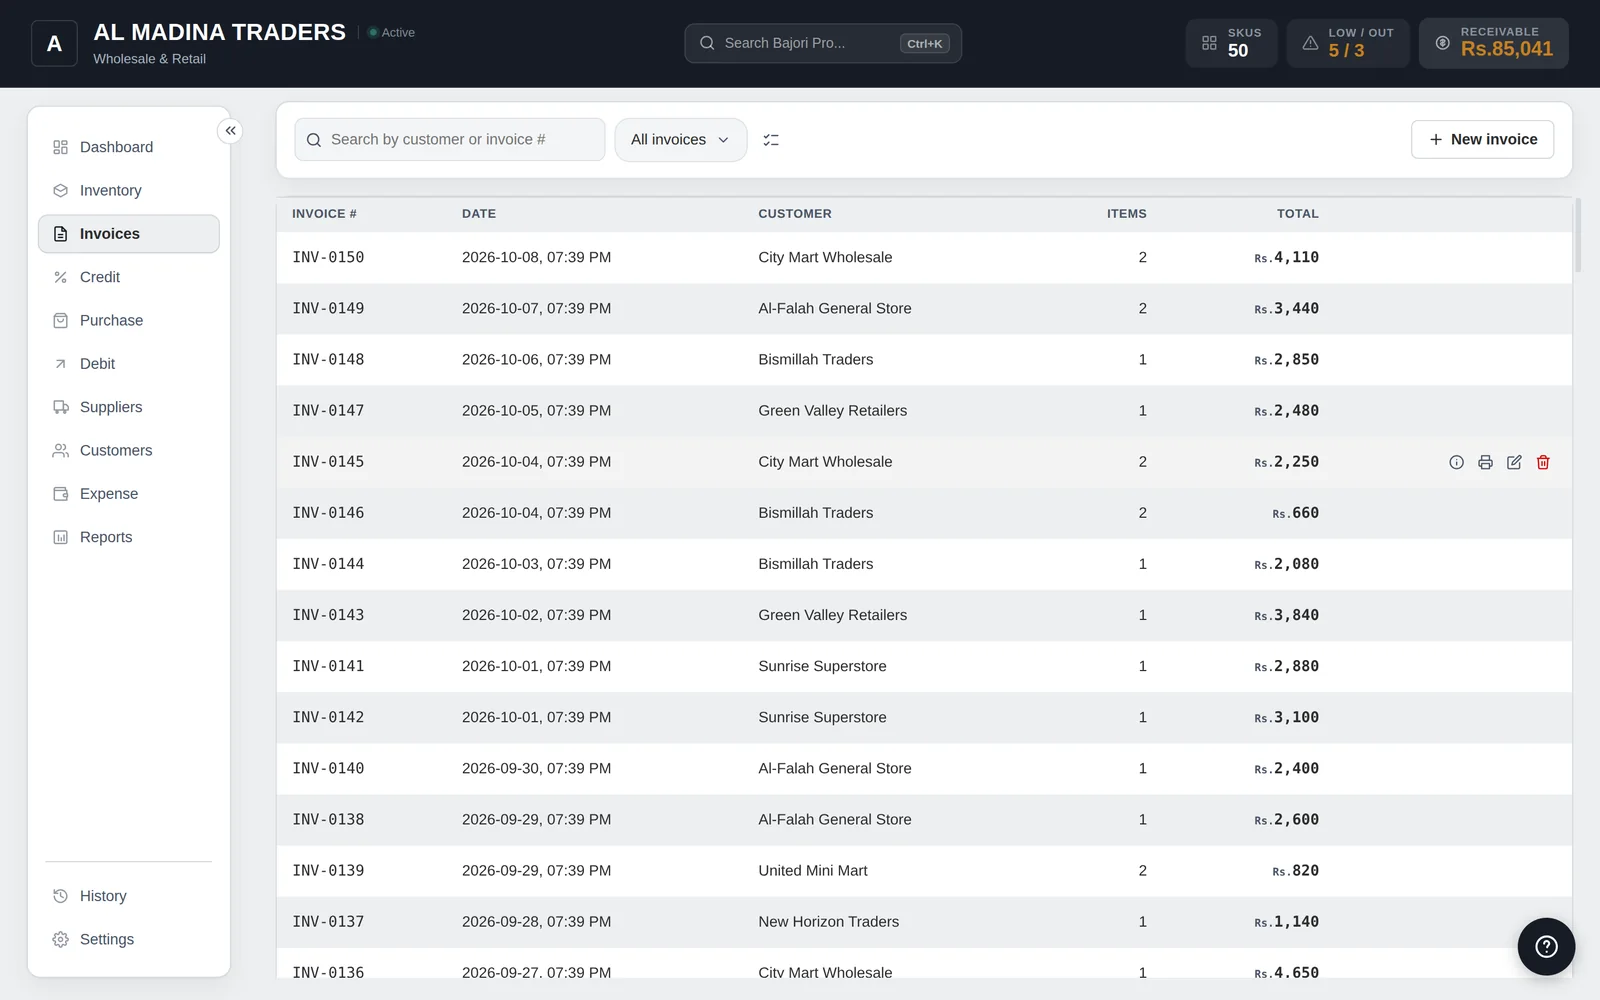This screenshot has width=1600, height=1000.
Task: Toggle the bulk select checklist icon
Action: 771,140
